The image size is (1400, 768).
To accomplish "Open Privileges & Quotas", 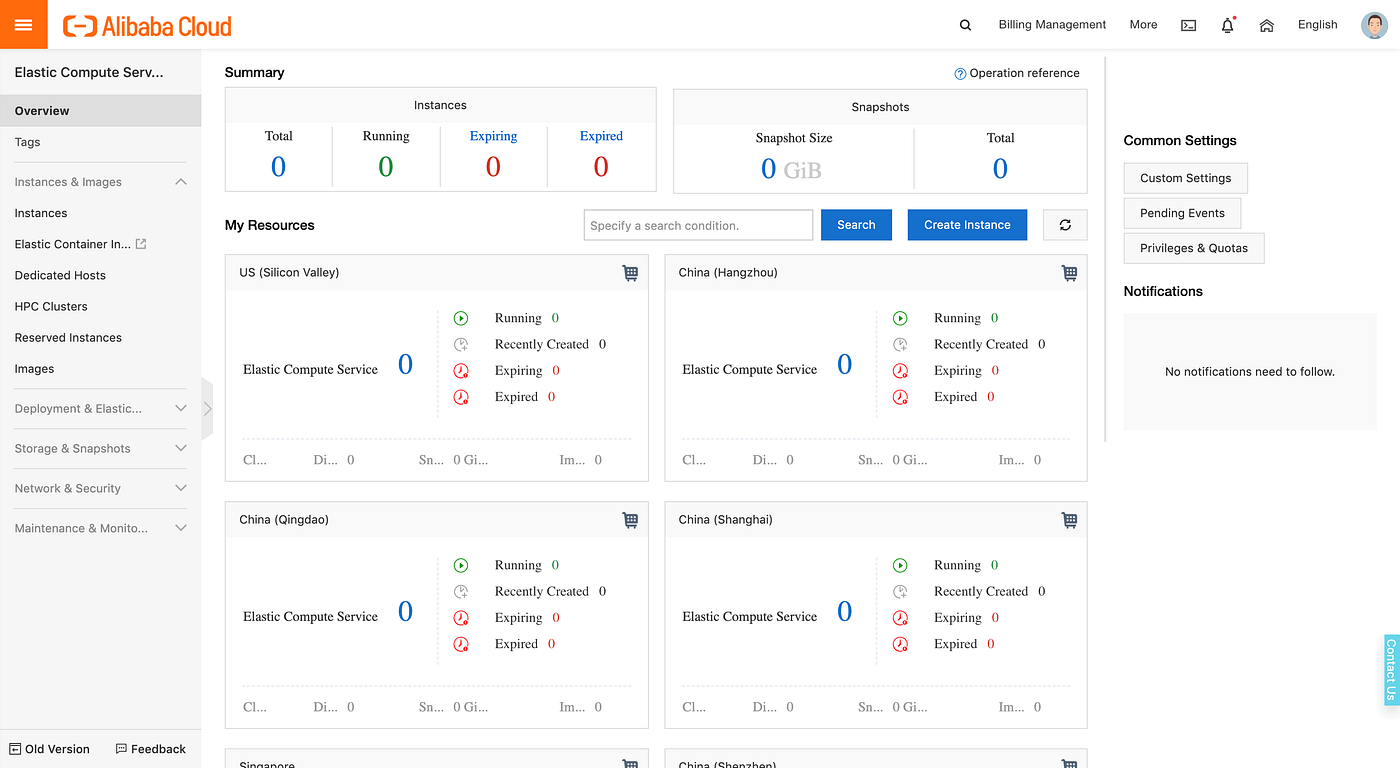I will pos(1194,248).
